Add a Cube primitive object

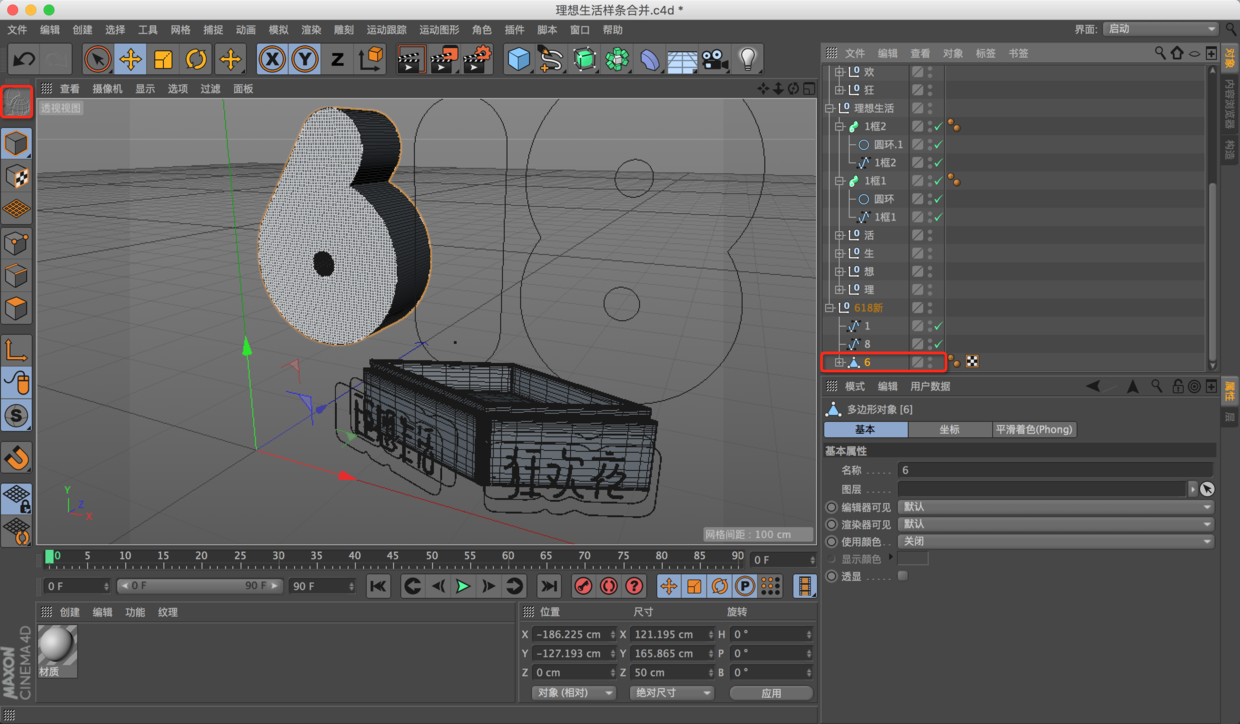[x=518, y=59]
